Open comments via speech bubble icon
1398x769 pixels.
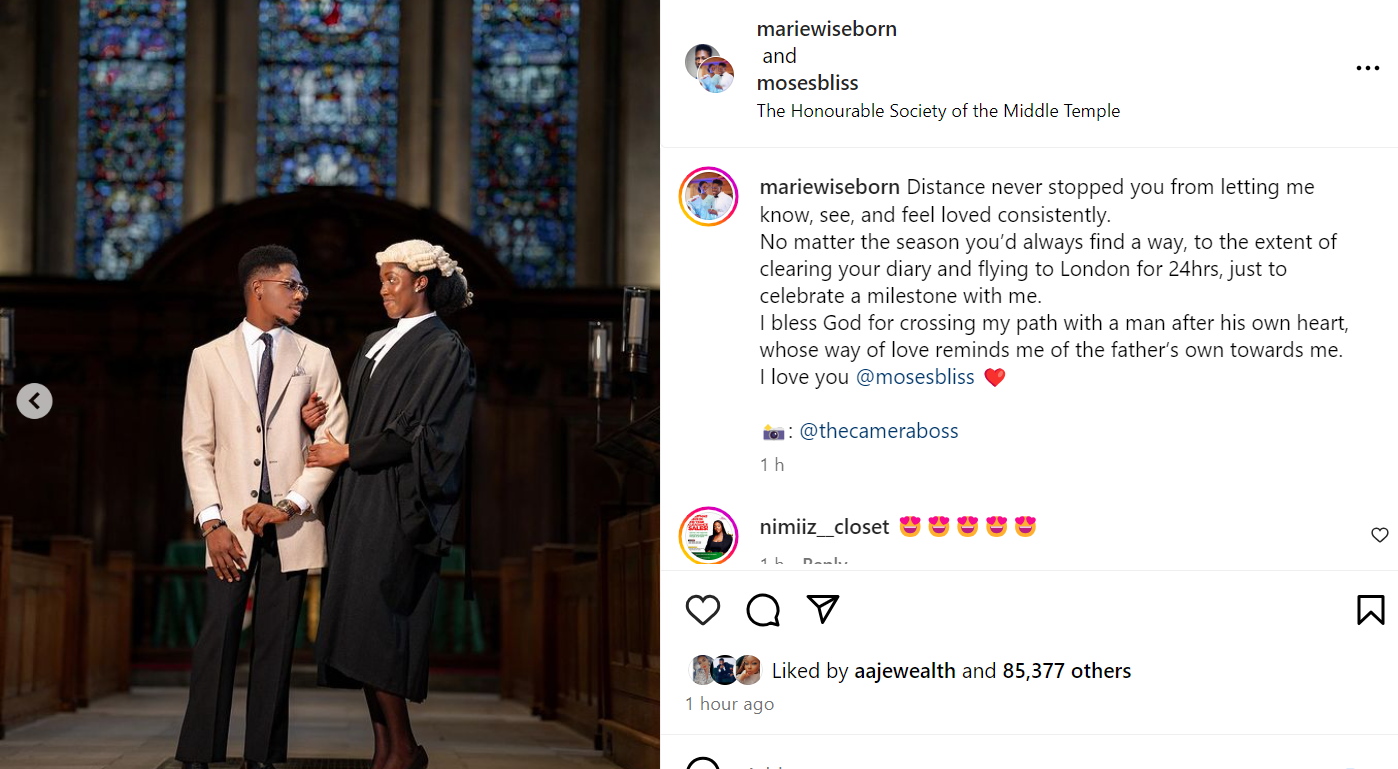(763, 609)
